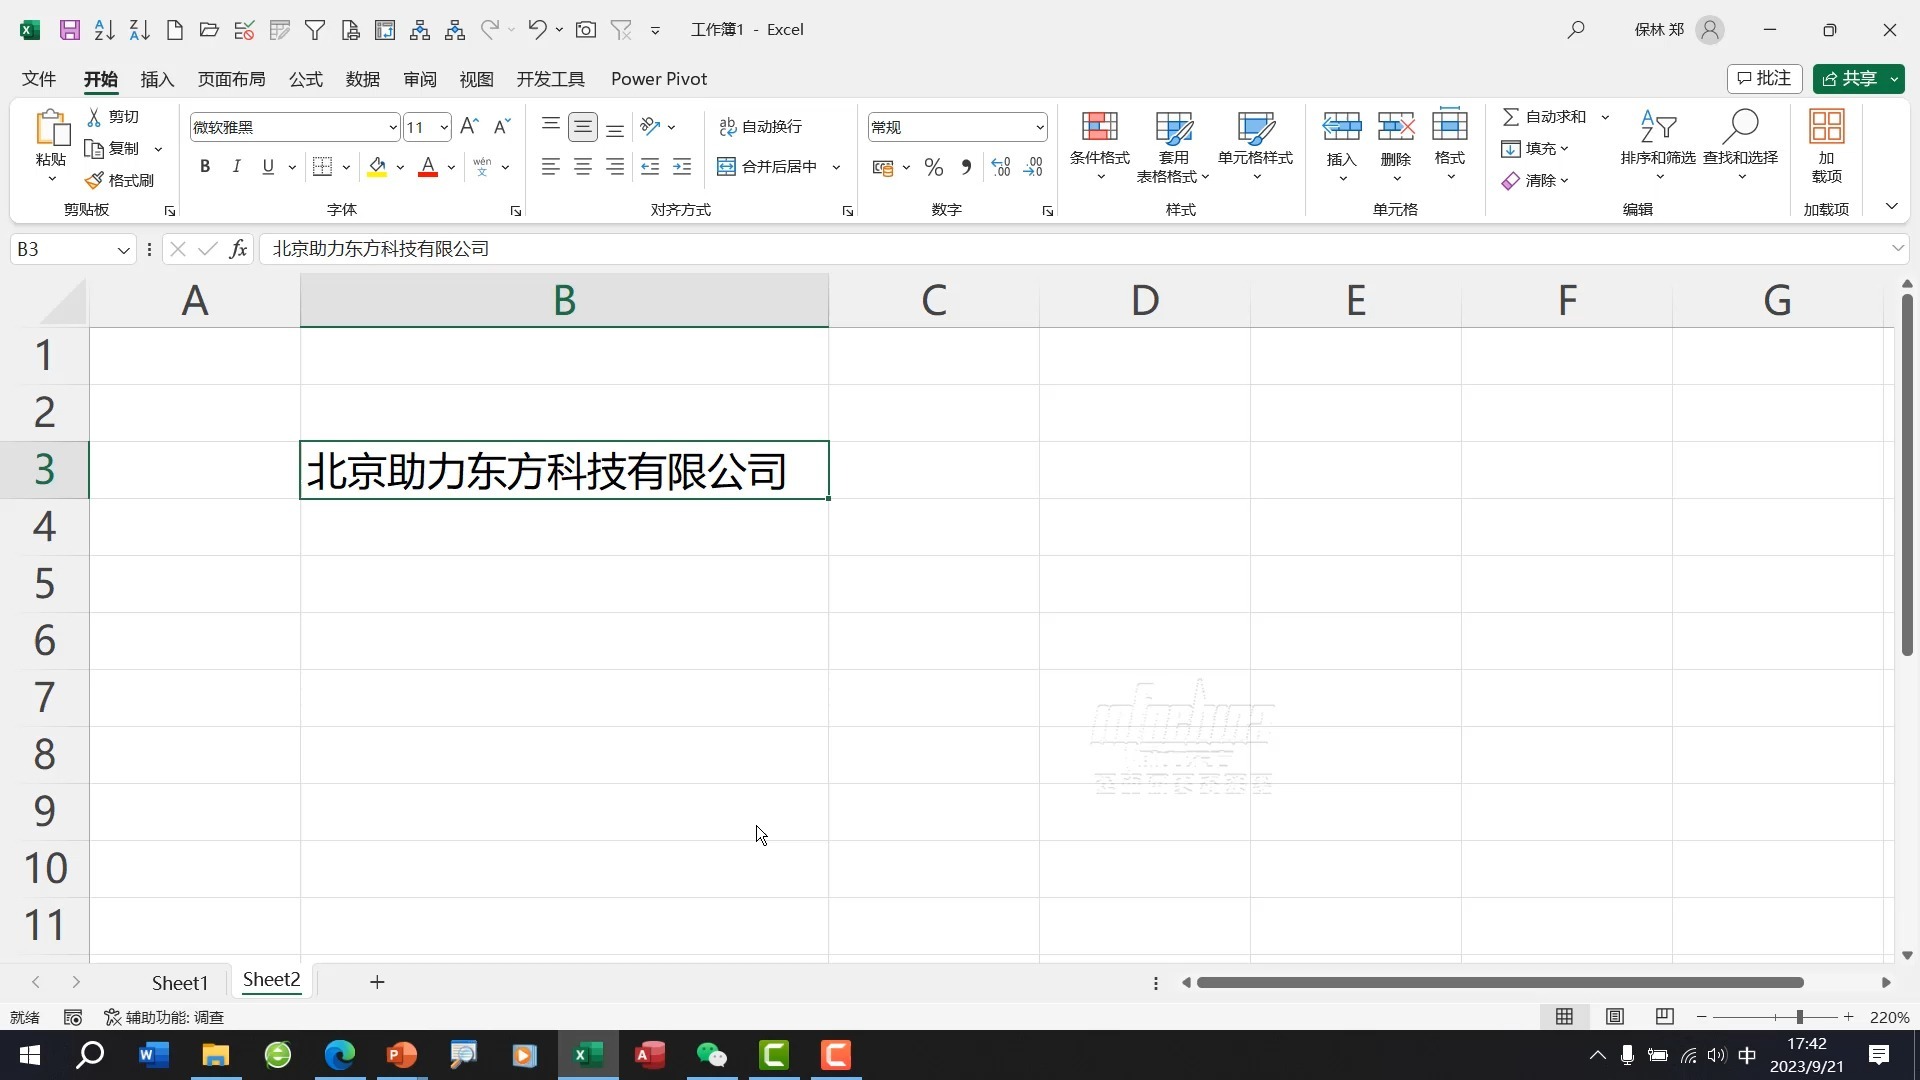Viewport: 1920px width, 1080px height.
Task: Click the zoom slider handle
Action: pos(1799,1017)
